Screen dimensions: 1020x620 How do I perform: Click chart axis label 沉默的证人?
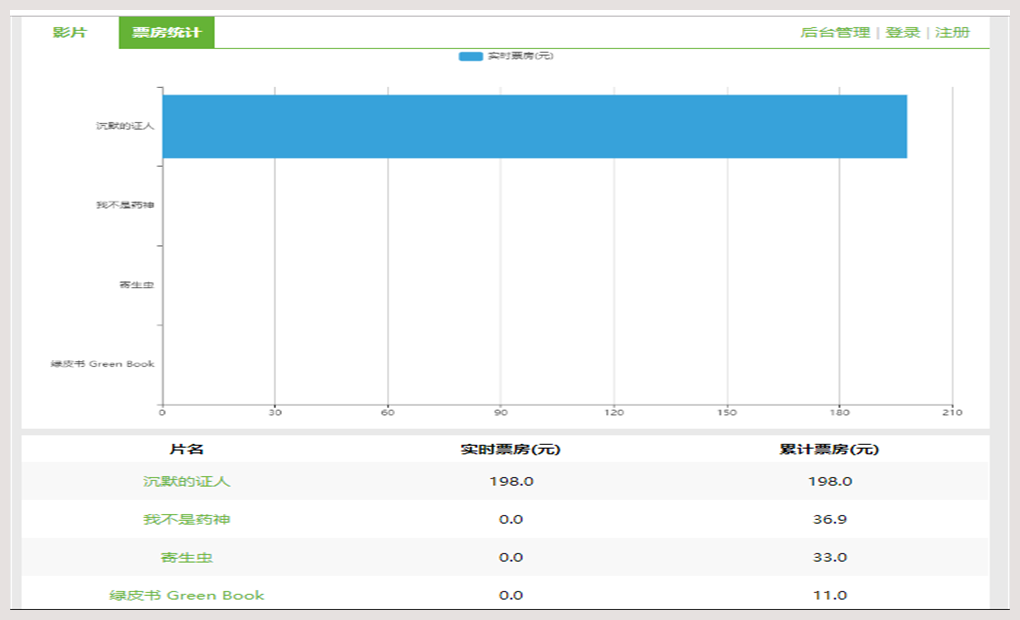tap(125, 126)
